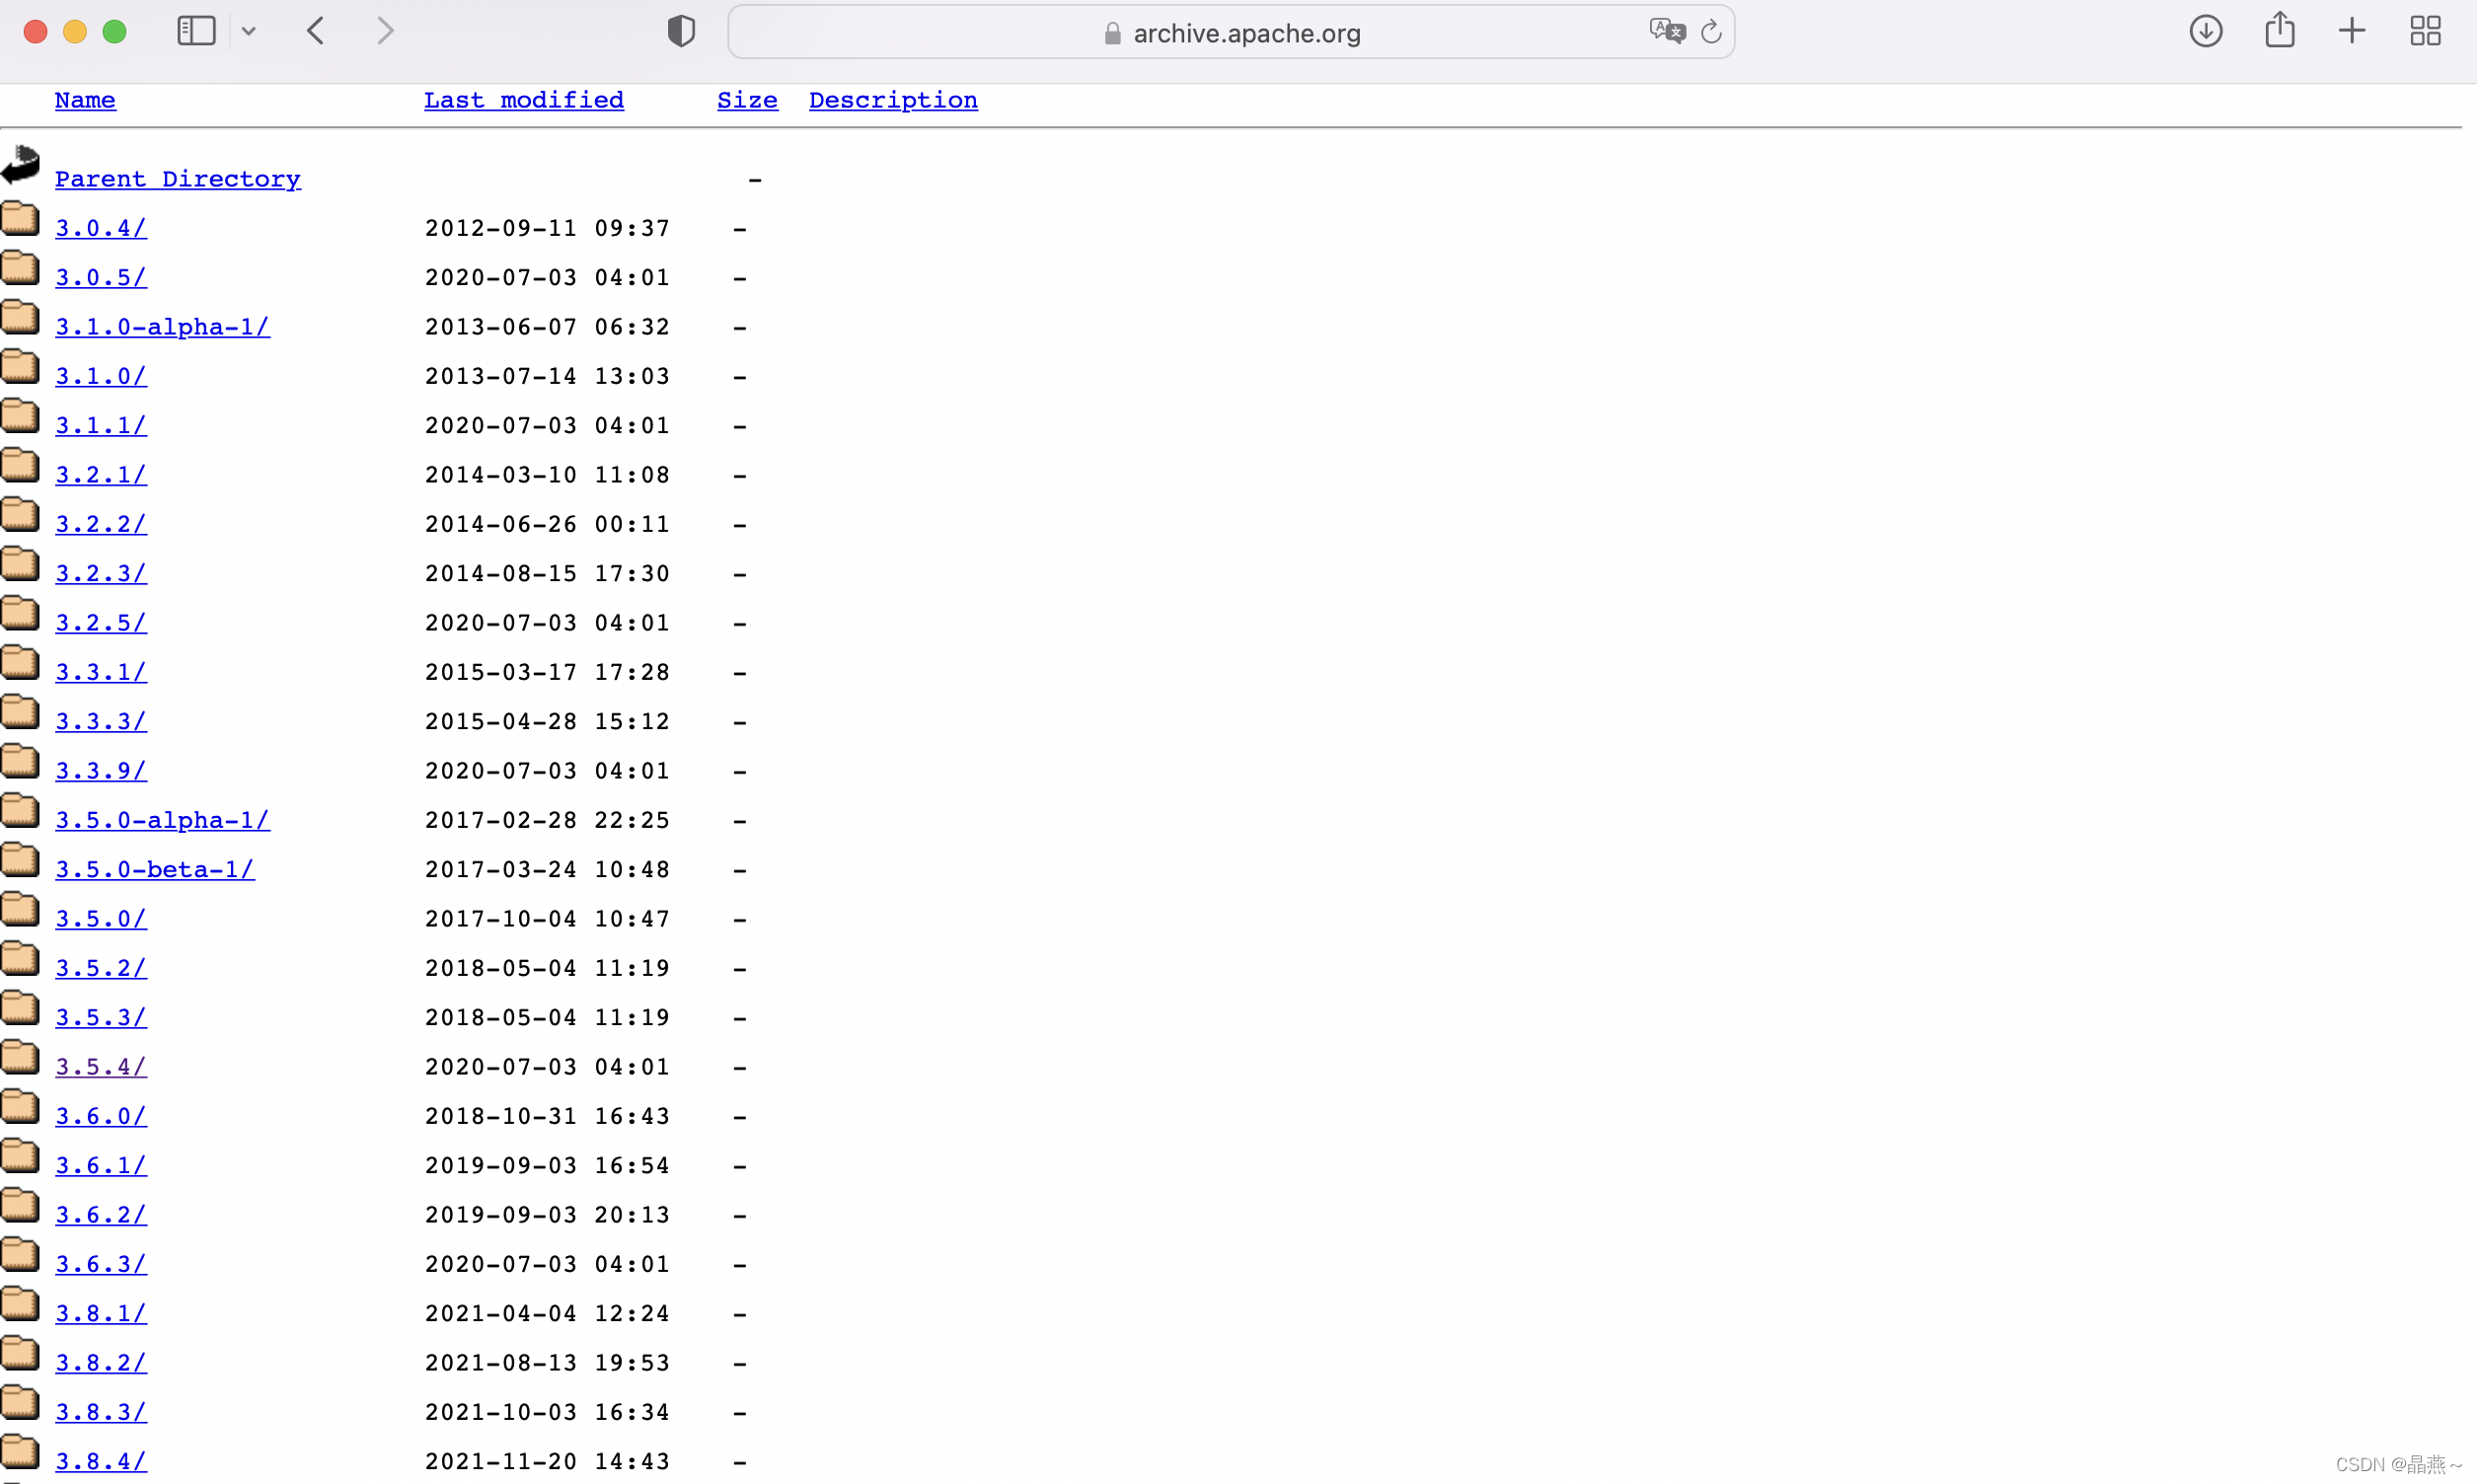2477x1484 pixels.
Task: Click the folder icon beside 3.8.4/
Action: click(x=20, y=1452)
